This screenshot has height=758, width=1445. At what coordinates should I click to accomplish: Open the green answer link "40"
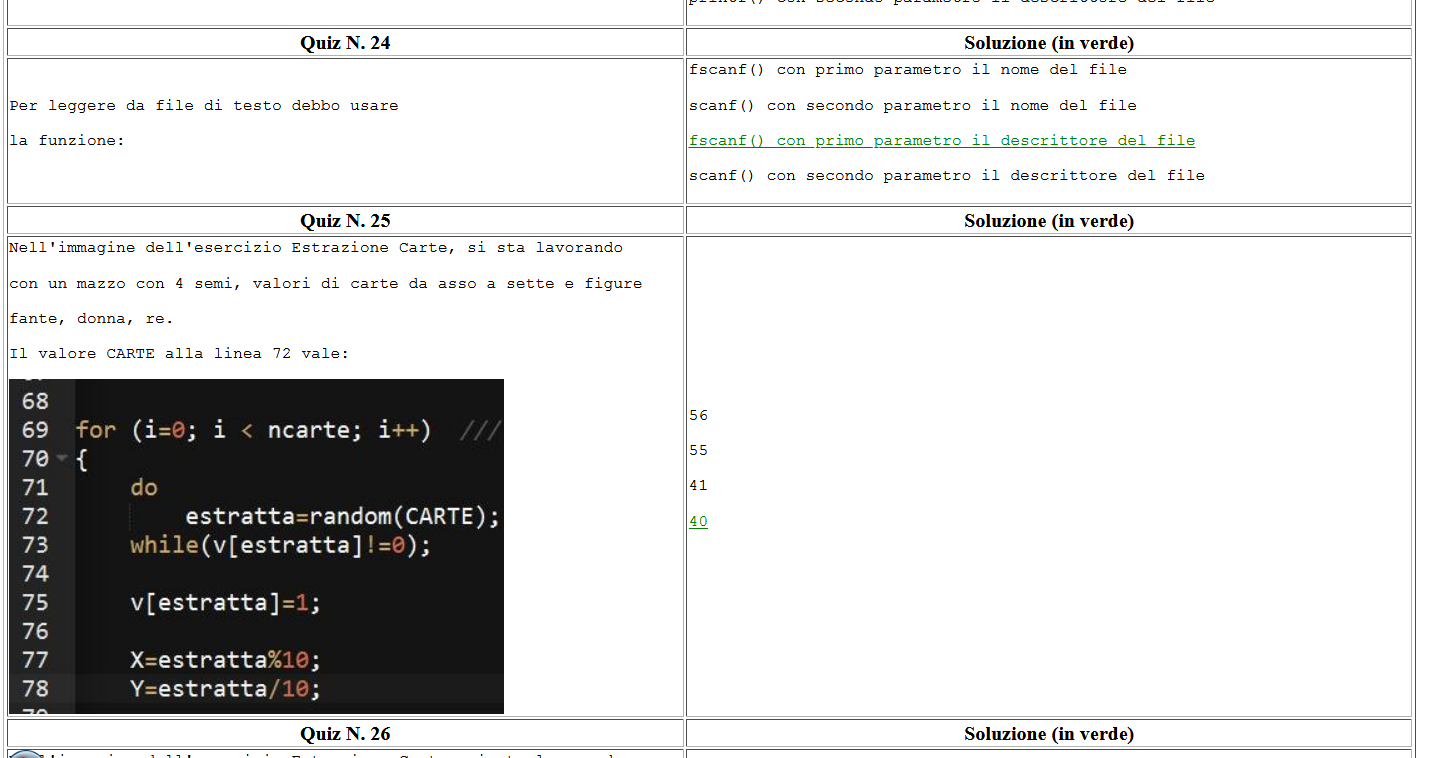pos(698,521)
